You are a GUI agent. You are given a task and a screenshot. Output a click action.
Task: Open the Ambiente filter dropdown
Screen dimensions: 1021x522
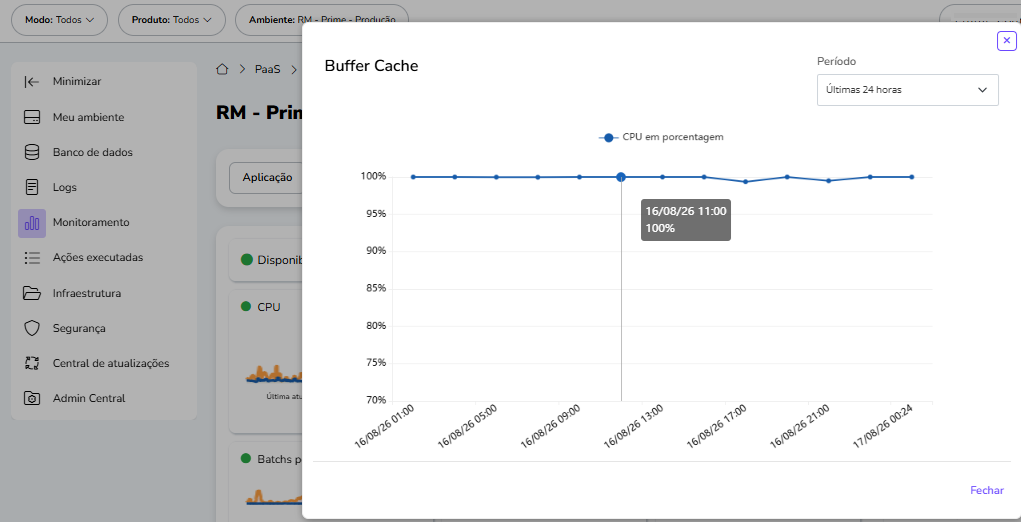click(x=322, y=20)
